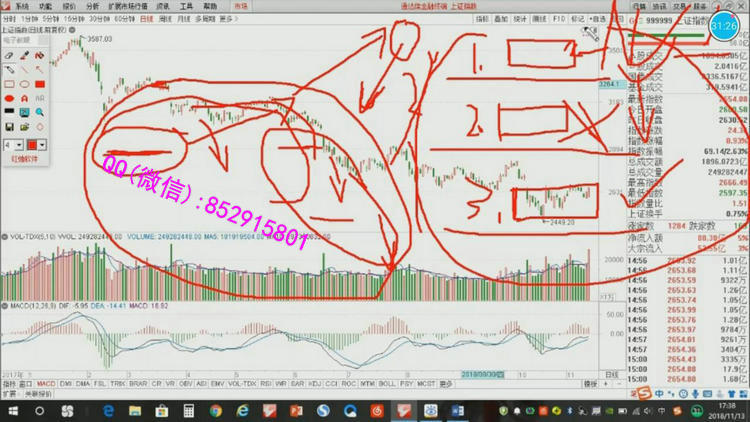Image resolution: width=750 pixels, height=422 pixels.
Task: Click the save floppy disk icon
Action: [x=9, y=127]
